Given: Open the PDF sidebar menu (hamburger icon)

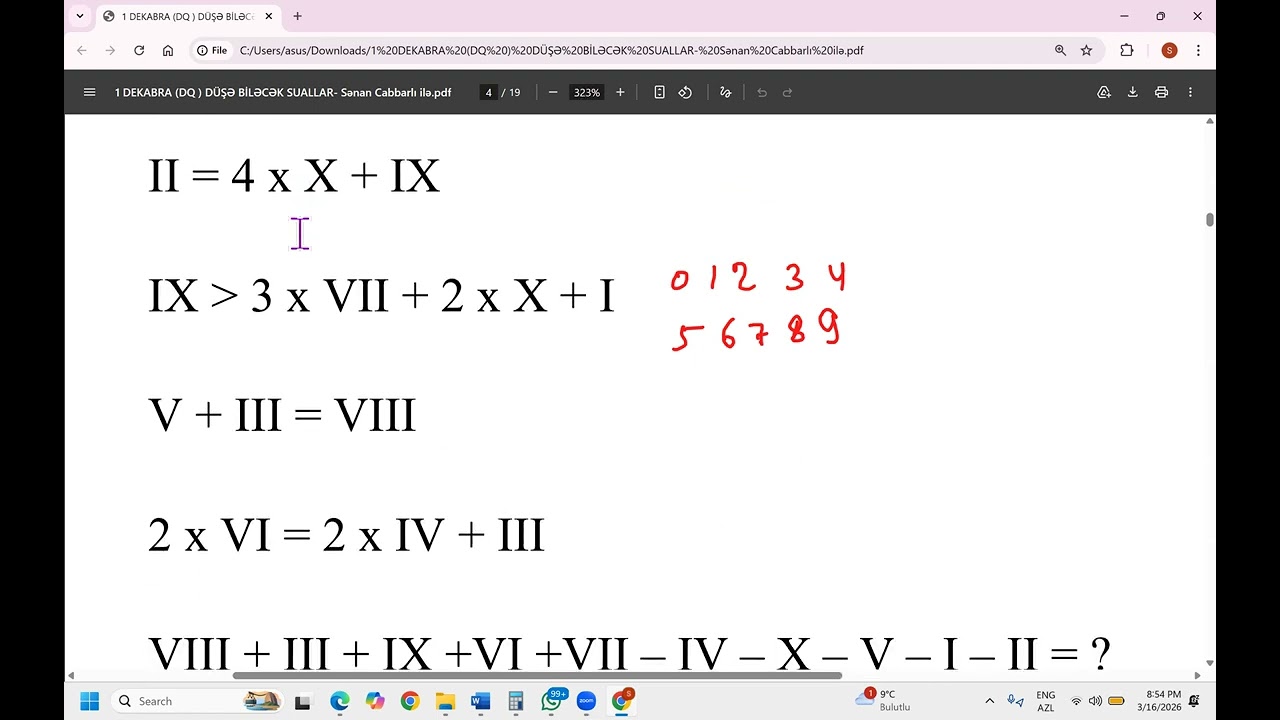Looking at the screenshot, I should (x=89, y=92).
